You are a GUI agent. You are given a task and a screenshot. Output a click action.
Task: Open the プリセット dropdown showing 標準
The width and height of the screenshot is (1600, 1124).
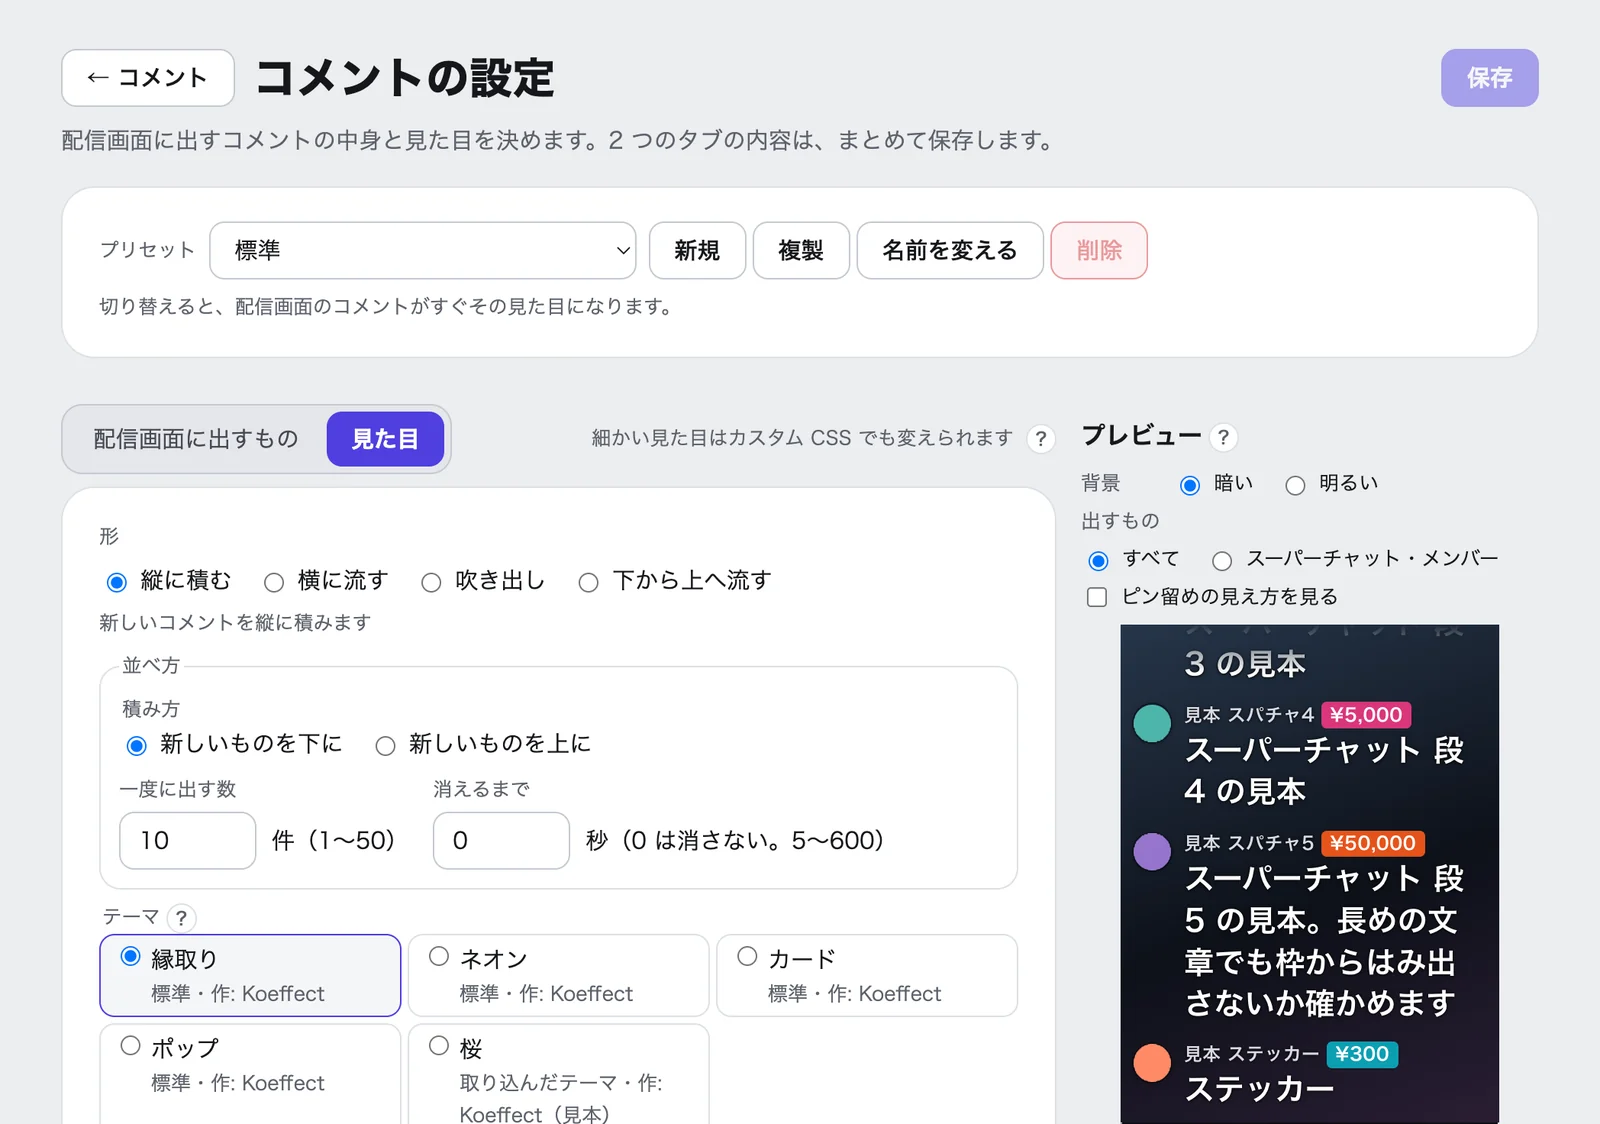coord(423,250)
